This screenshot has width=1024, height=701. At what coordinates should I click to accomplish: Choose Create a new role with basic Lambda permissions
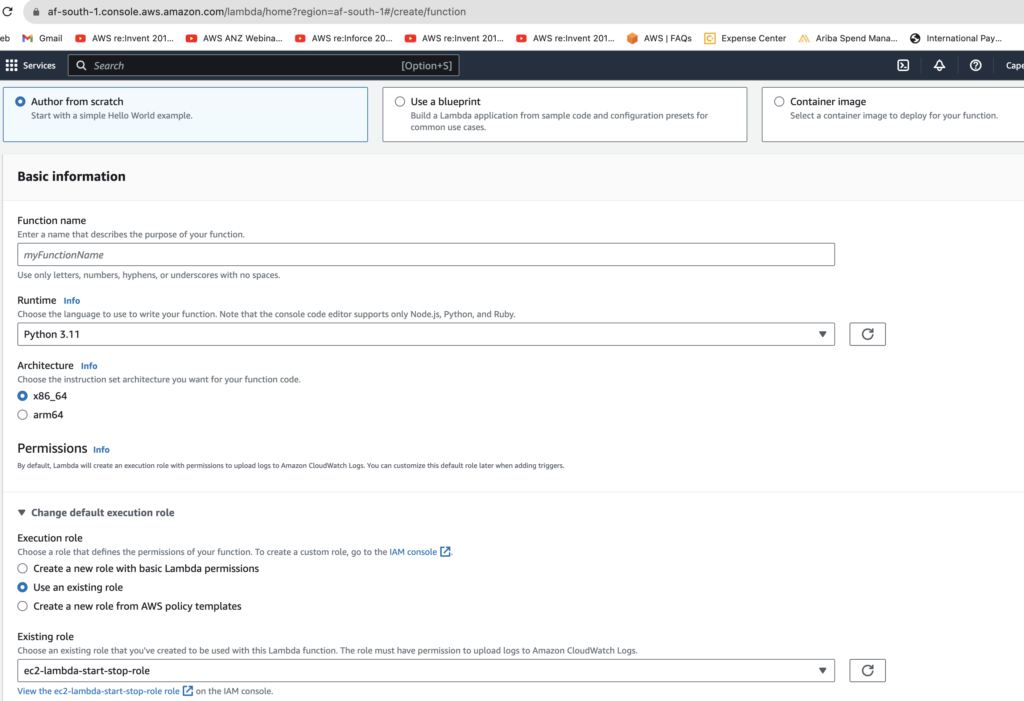[23, 568]
